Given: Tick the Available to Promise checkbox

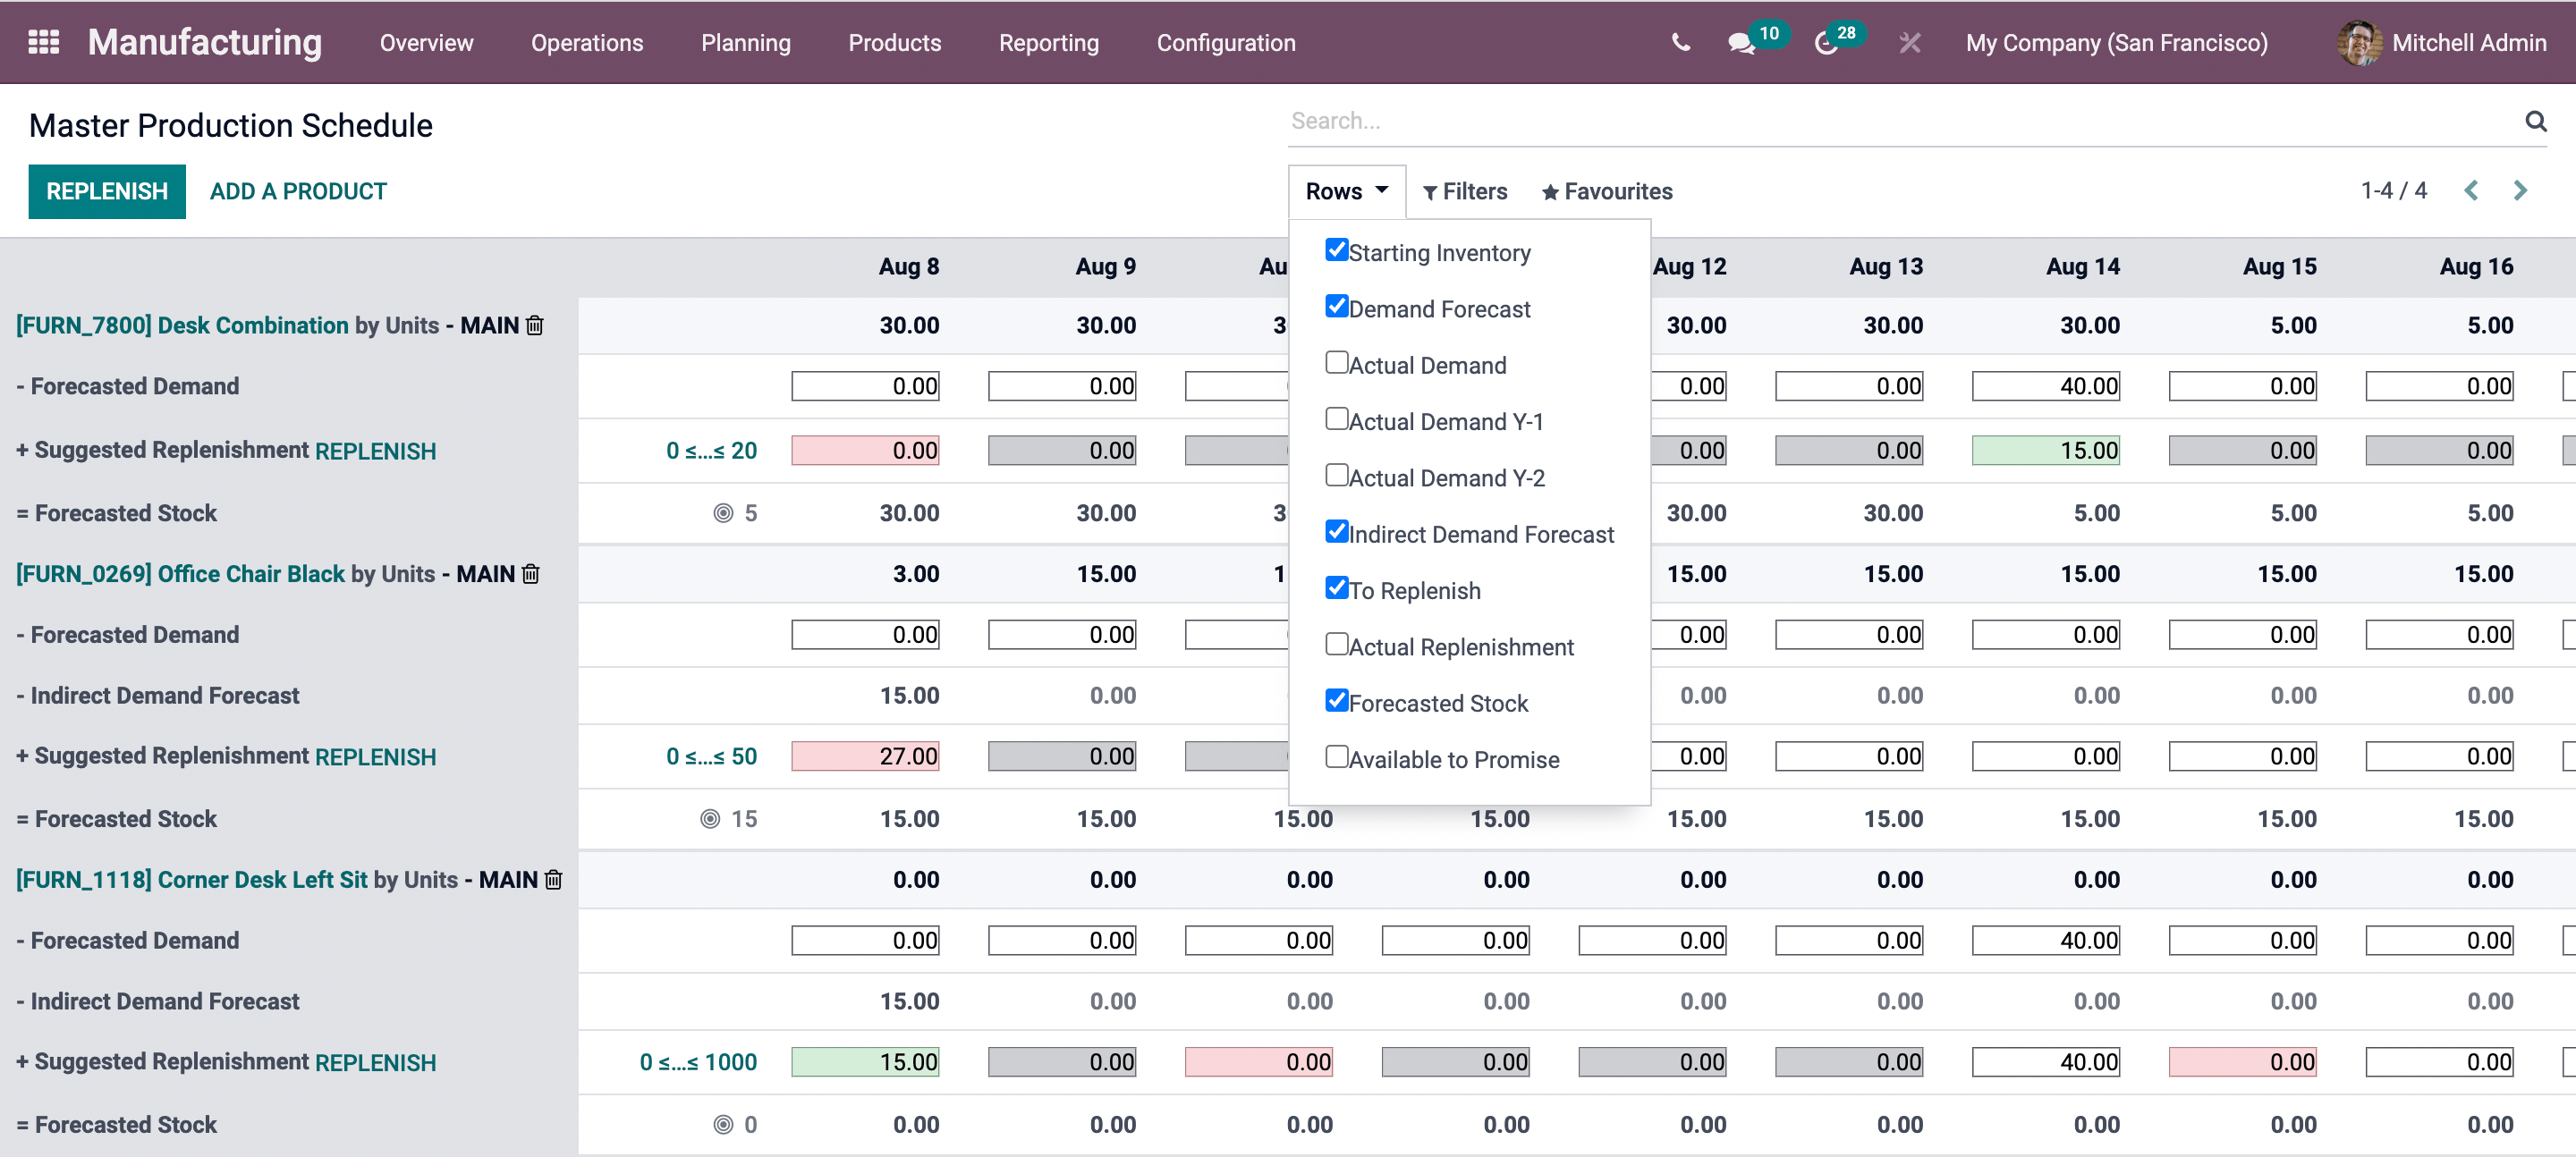Looking at the screenshot, I should point(1336,756).
